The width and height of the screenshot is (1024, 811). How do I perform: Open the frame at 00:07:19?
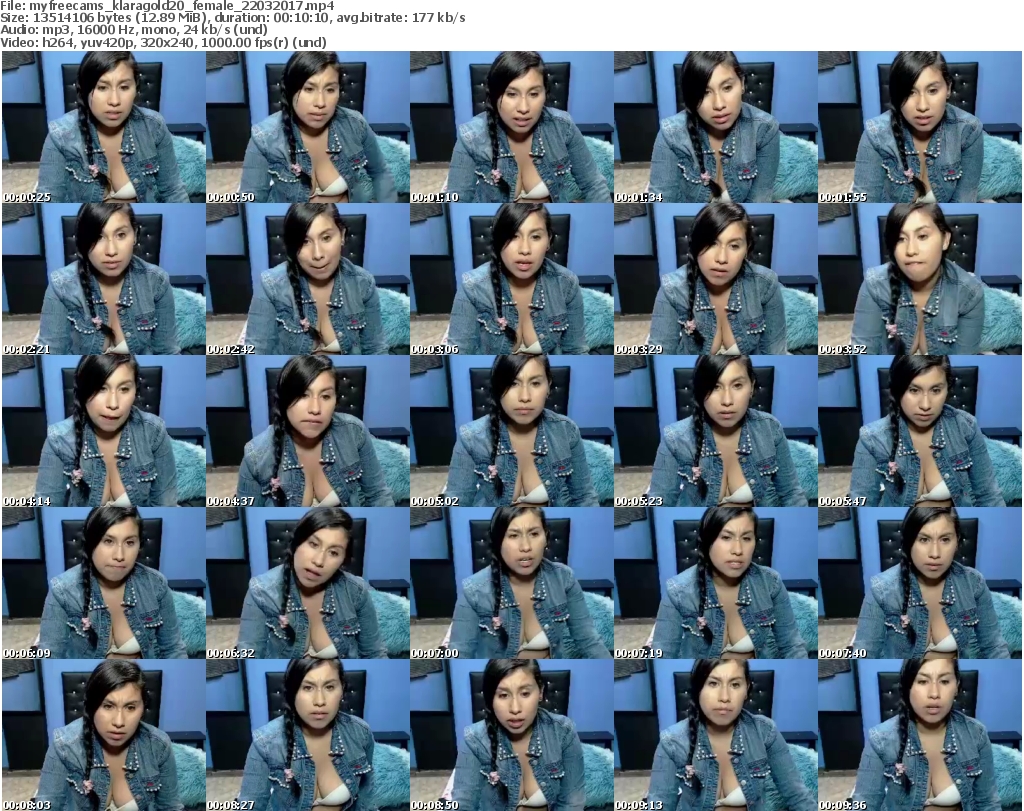pos(715,583)
